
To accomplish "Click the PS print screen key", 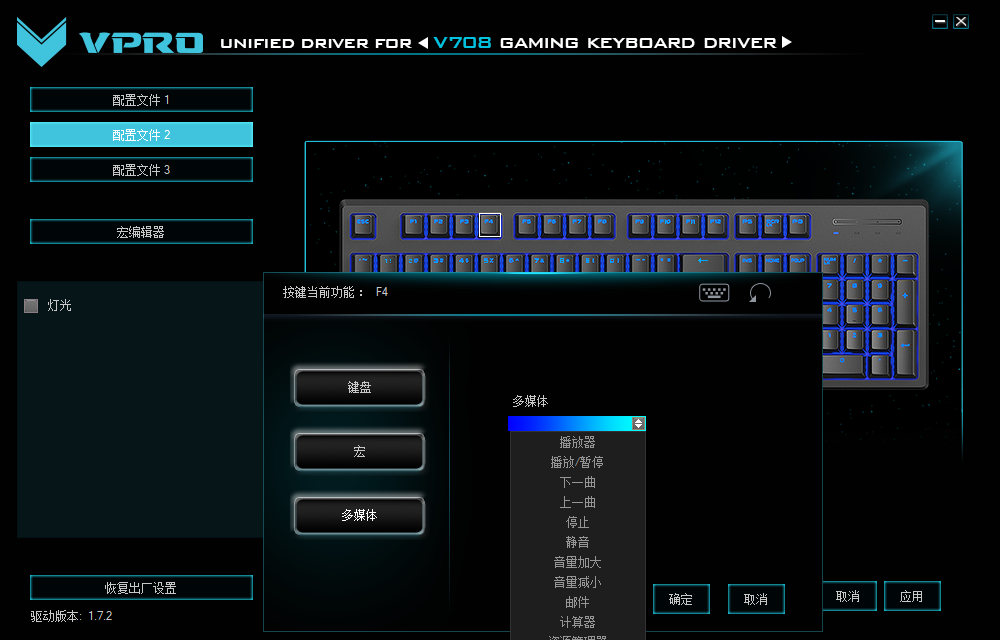I will click(x=747, y=225).
